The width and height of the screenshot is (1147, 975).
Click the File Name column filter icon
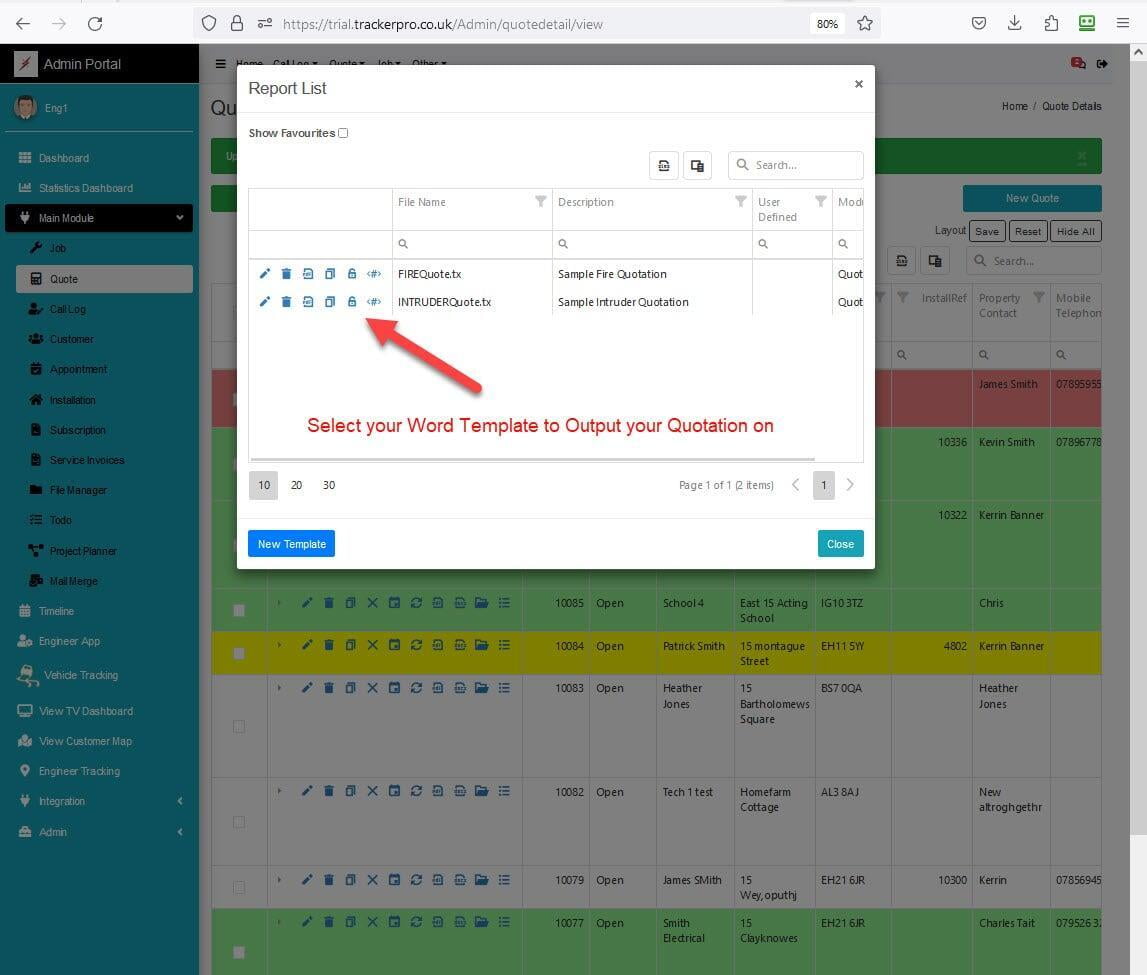pyautogui.click(x=540, y=202)
